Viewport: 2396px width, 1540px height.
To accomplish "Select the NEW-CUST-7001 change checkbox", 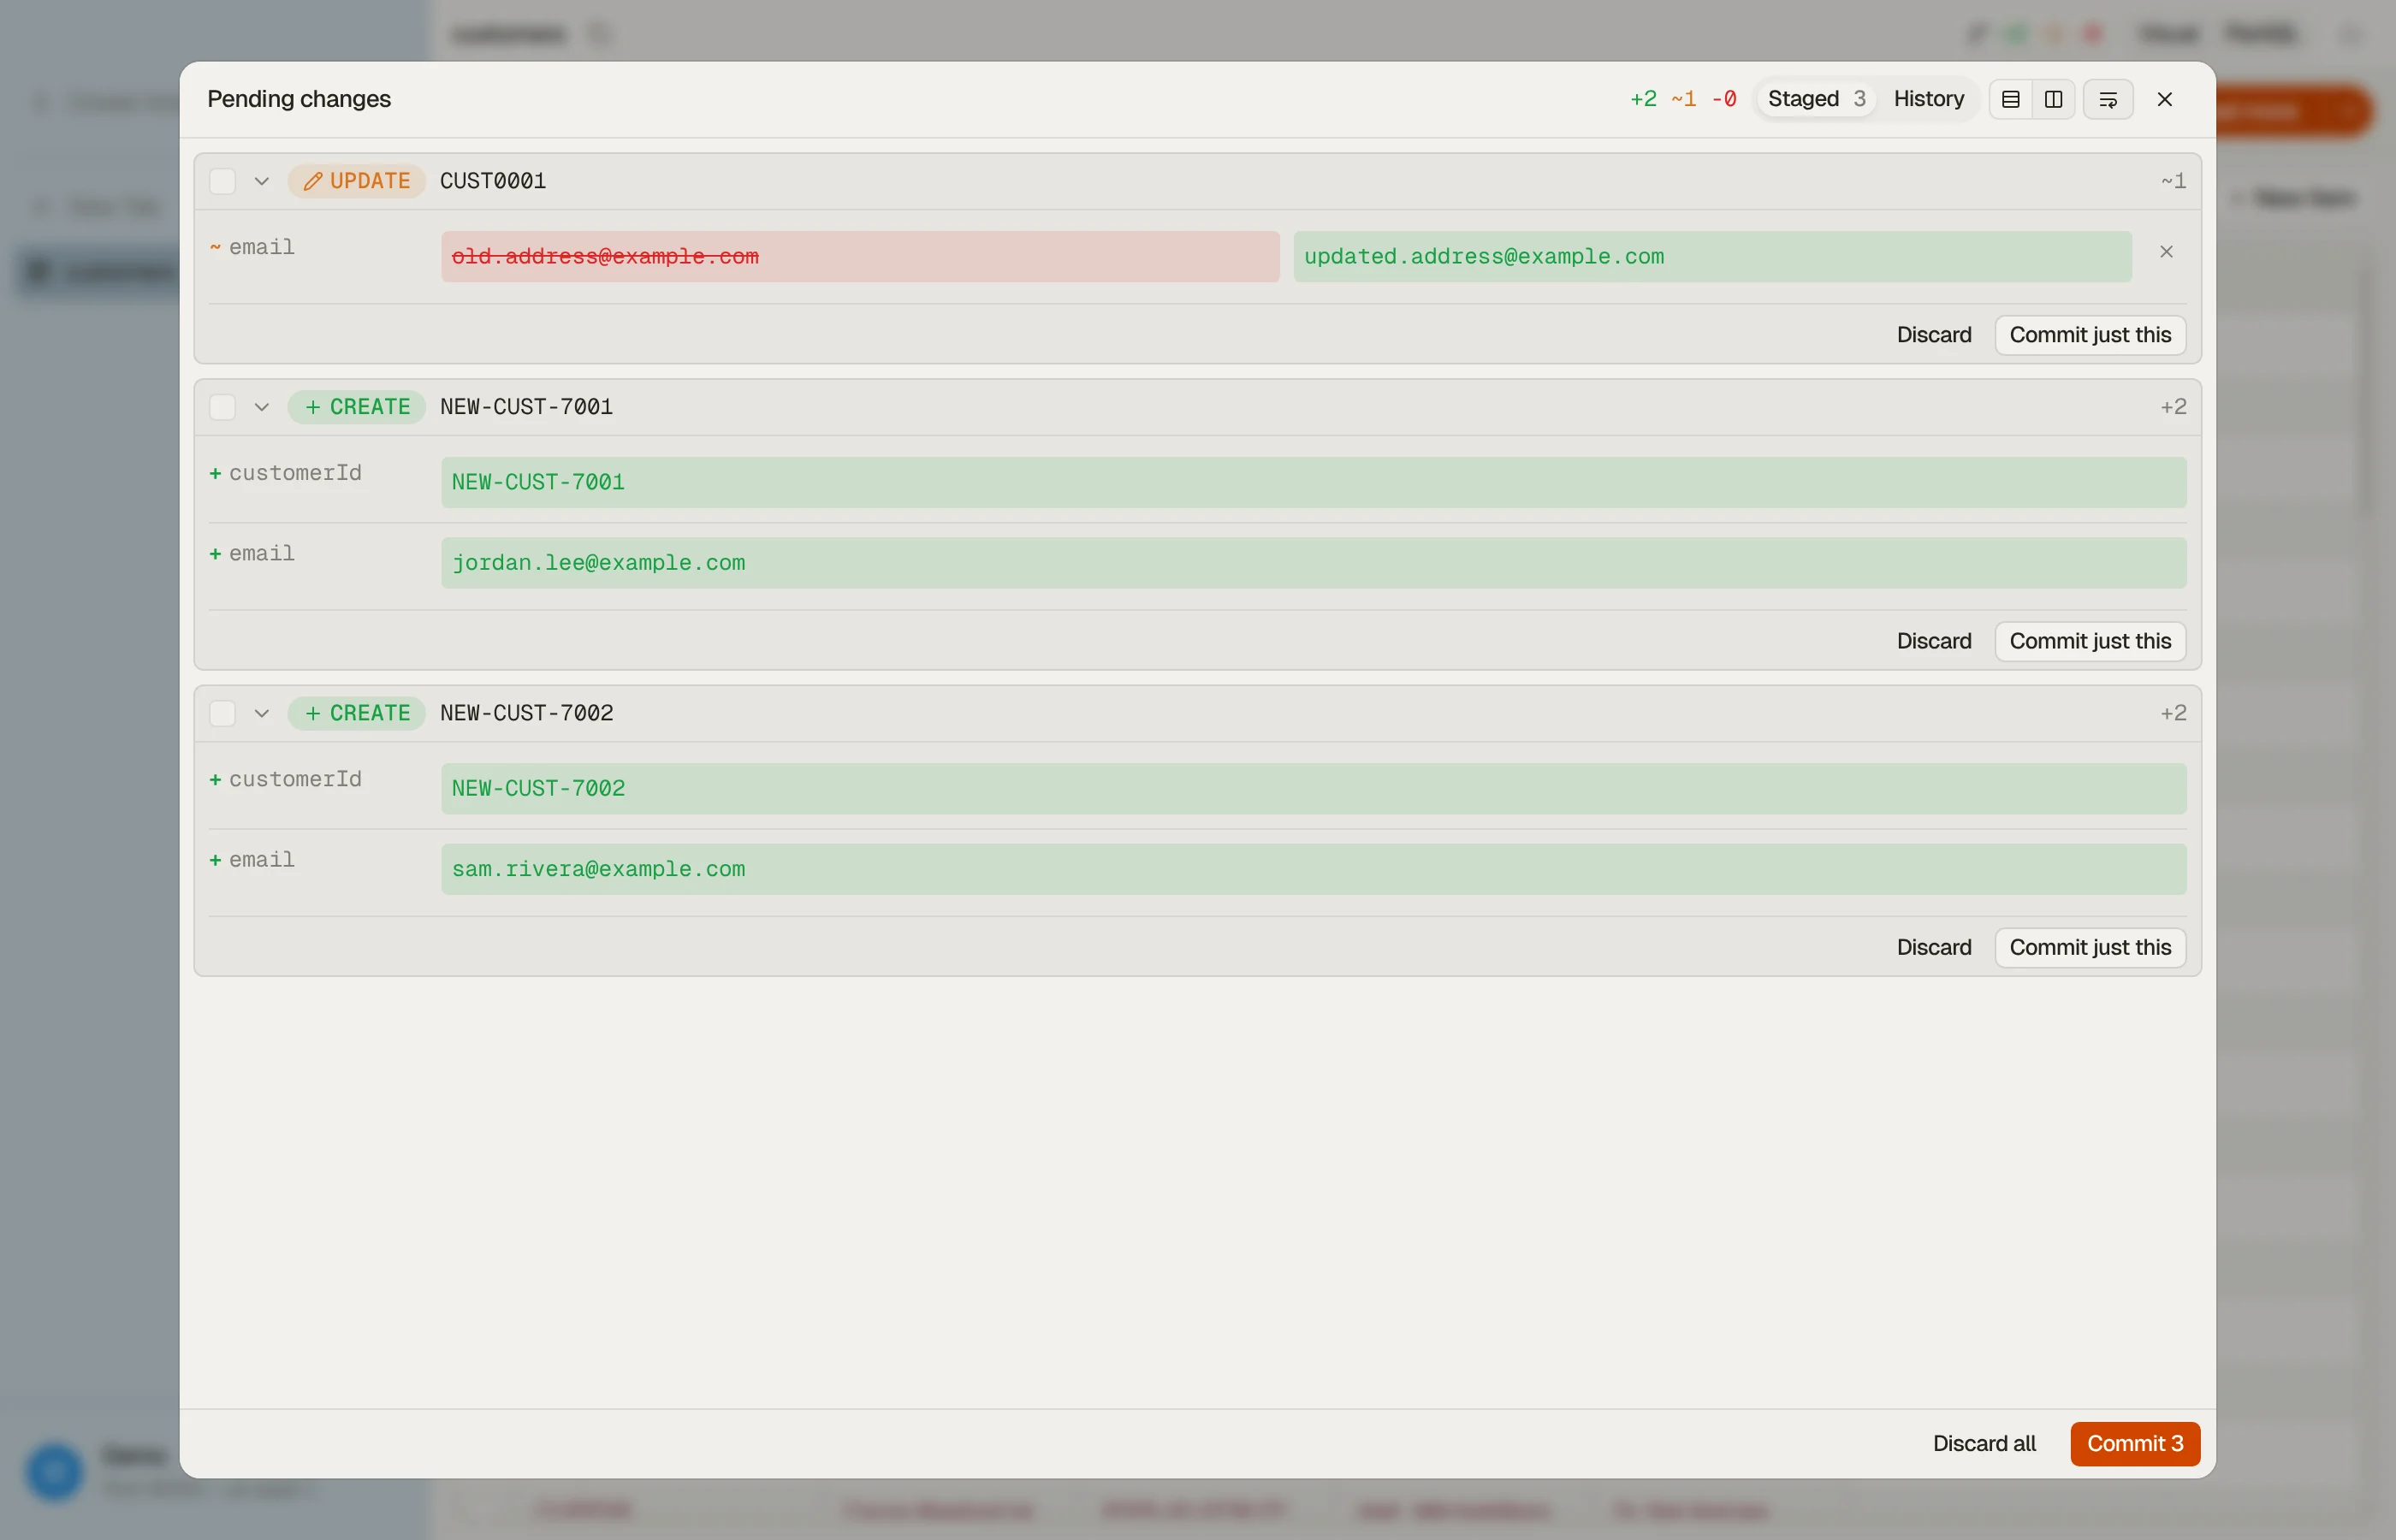I will click(x=222, y=407).
